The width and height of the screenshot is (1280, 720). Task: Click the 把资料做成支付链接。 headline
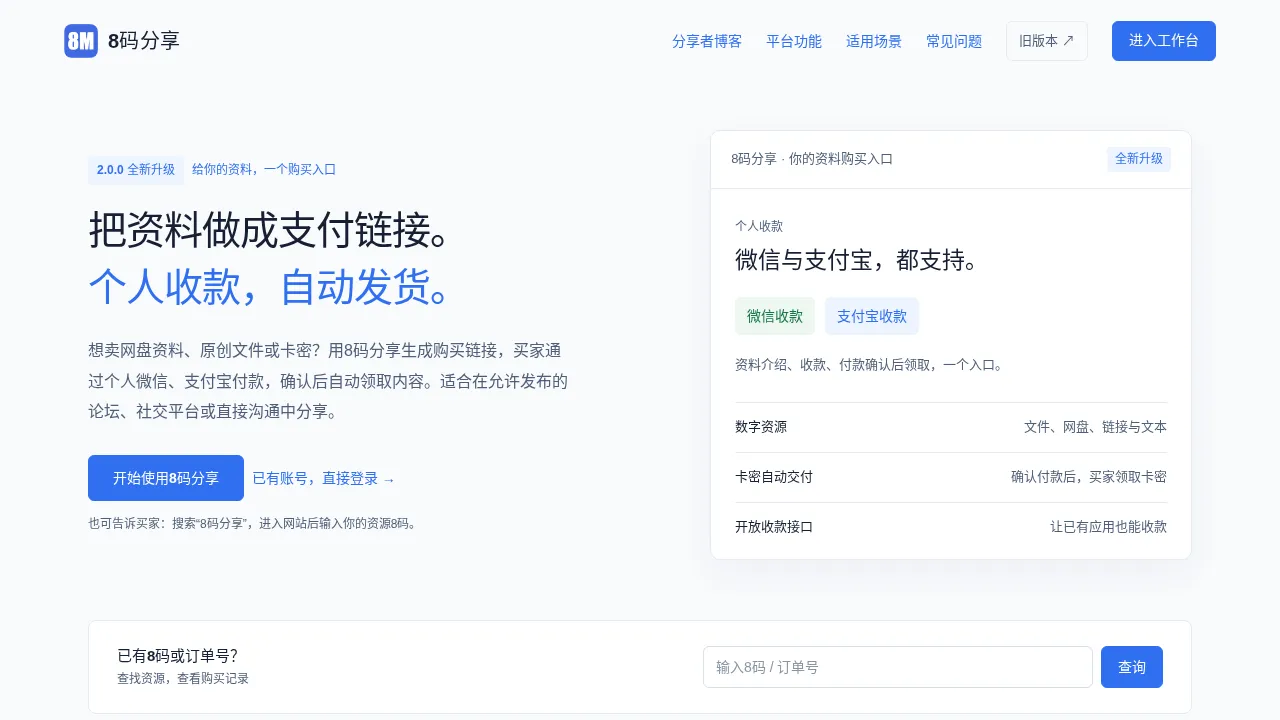click(x=274, y=230)
